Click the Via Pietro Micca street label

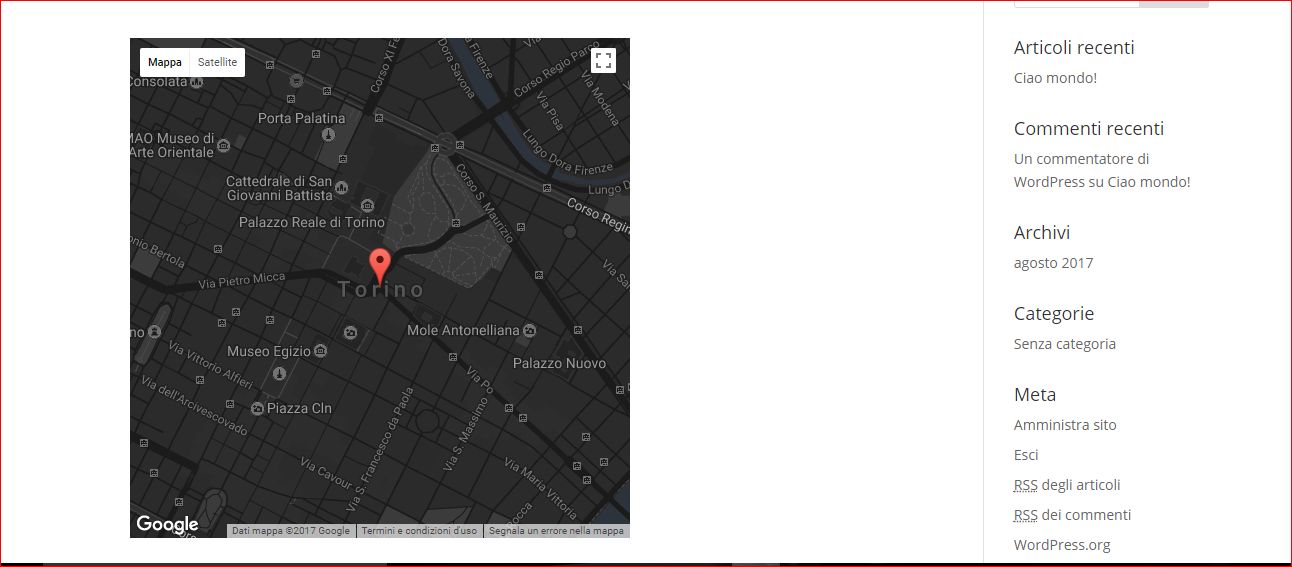(241, 280)
